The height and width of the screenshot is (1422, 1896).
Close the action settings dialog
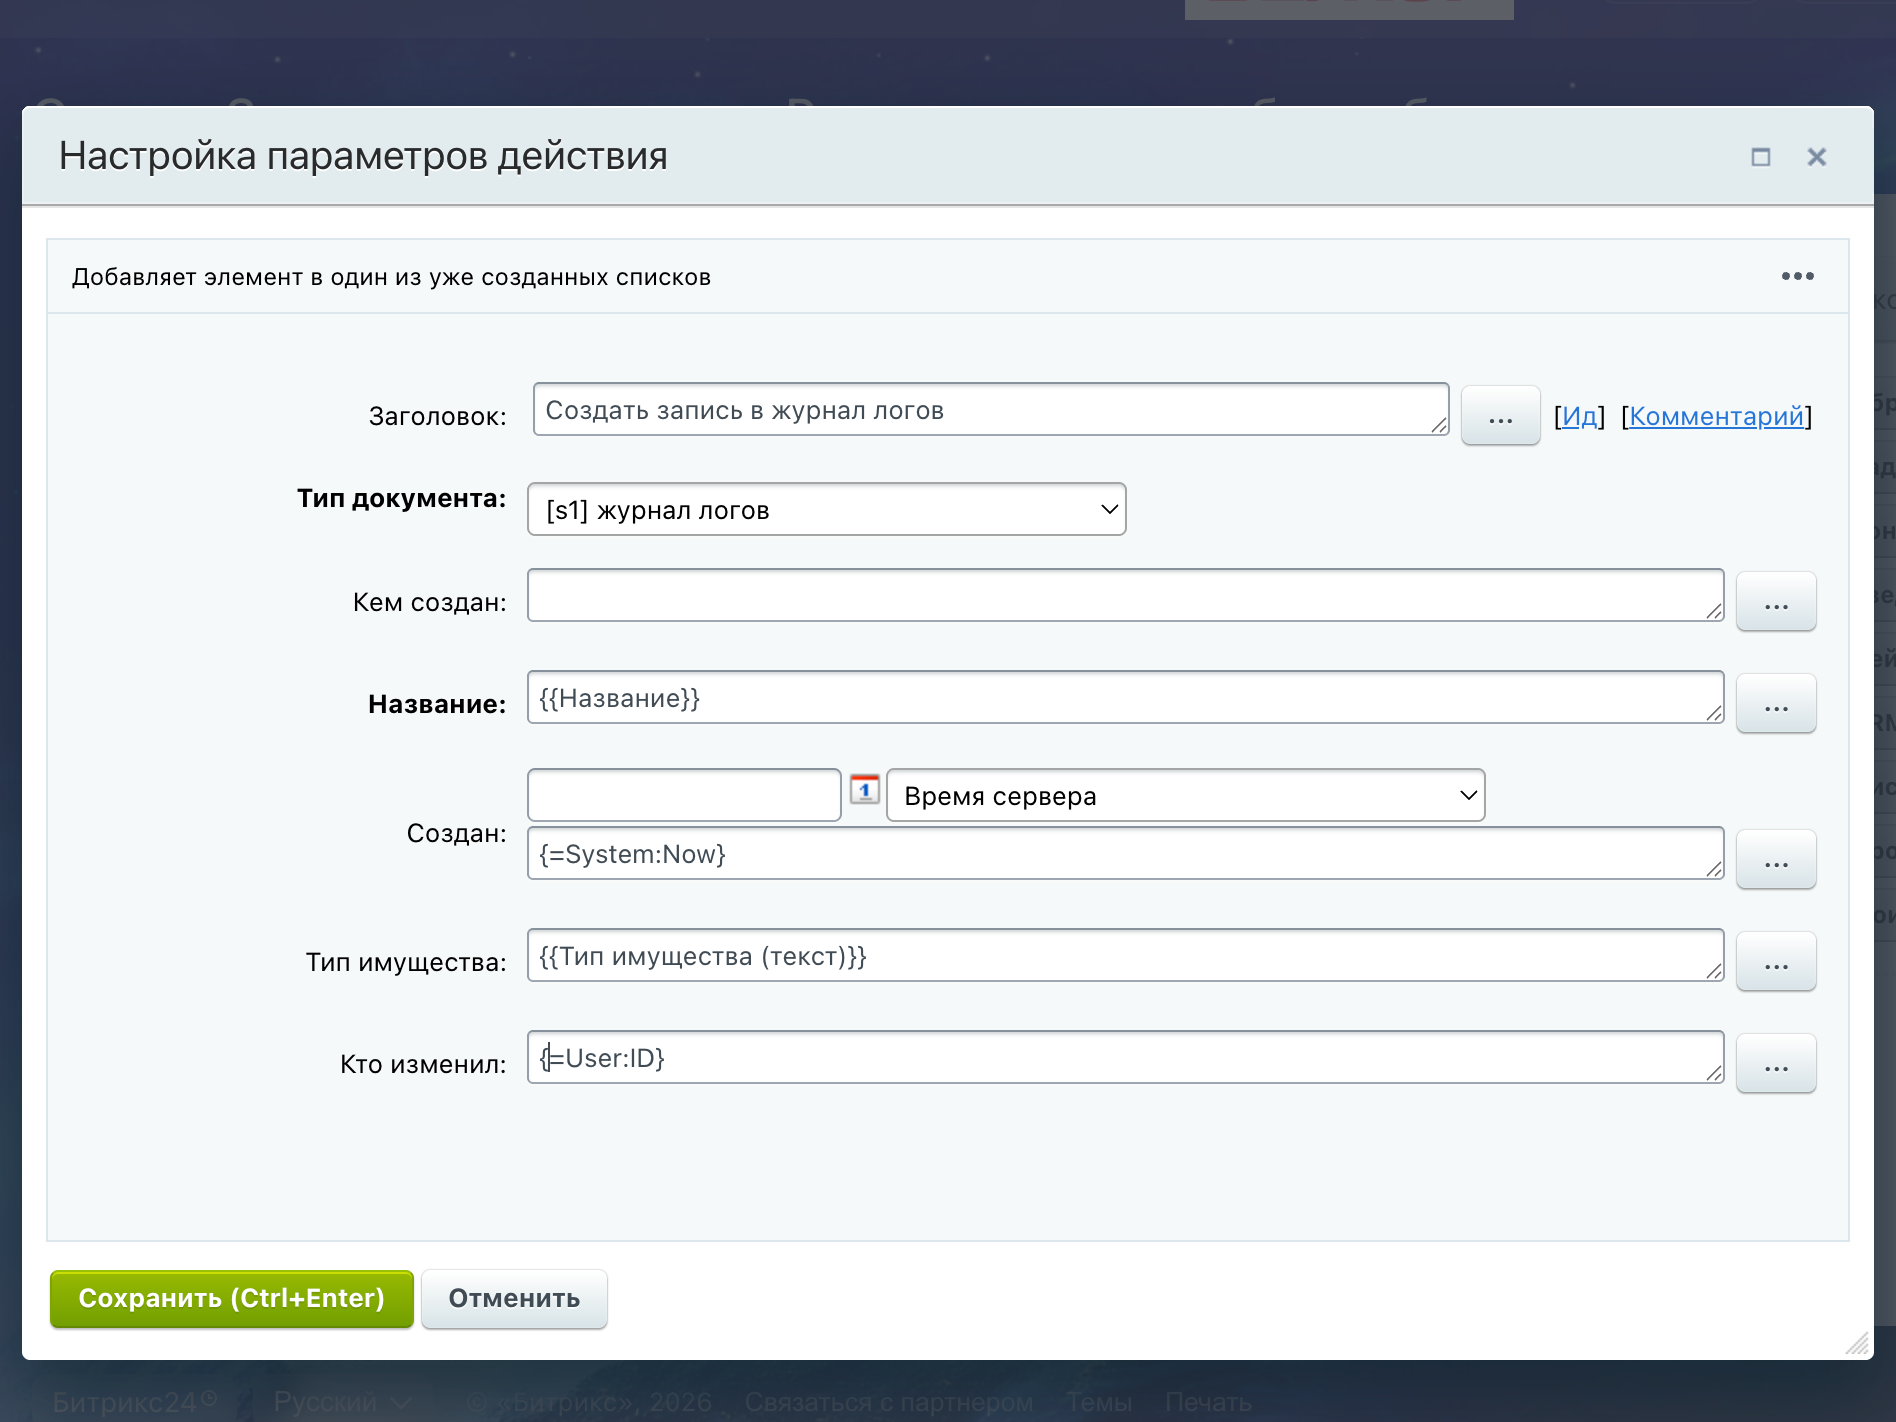pos(1816,157)
